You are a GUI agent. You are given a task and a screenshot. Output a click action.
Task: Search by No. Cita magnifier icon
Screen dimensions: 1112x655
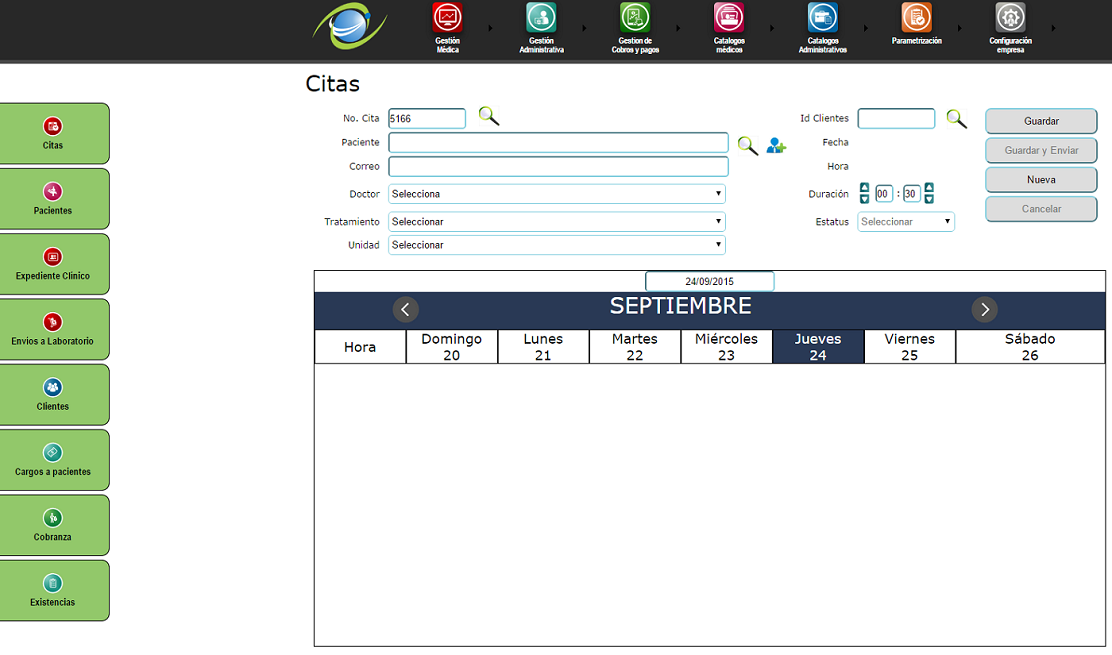(x=488, y=117)
